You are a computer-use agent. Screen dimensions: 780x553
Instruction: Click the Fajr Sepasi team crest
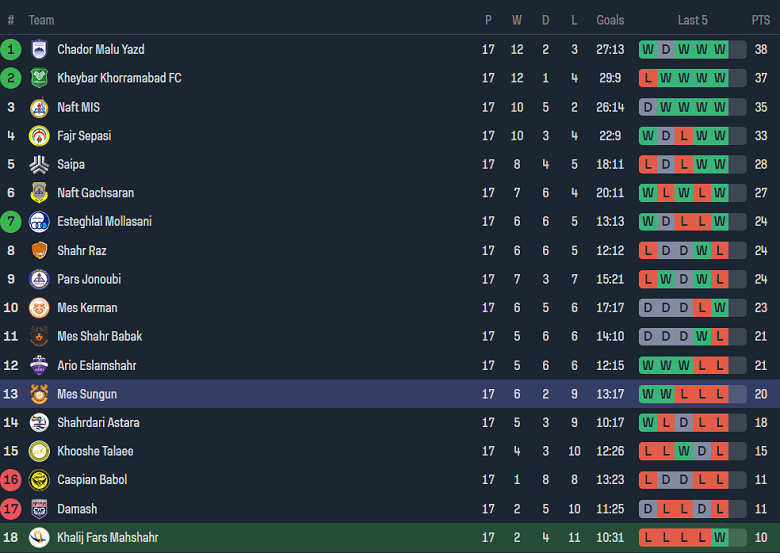(x=39, y=136)
